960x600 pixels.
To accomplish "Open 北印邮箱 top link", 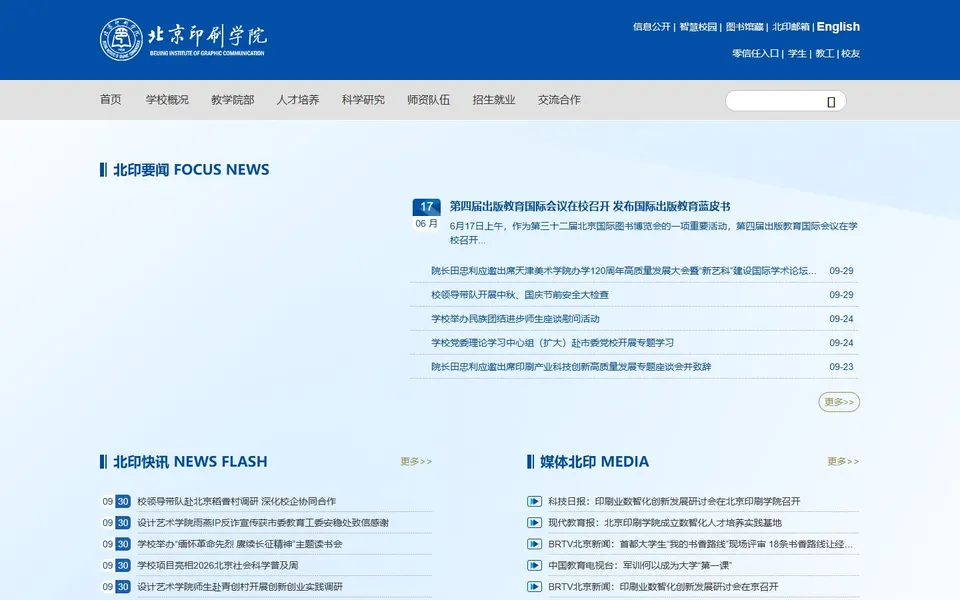I will (791, 27).
